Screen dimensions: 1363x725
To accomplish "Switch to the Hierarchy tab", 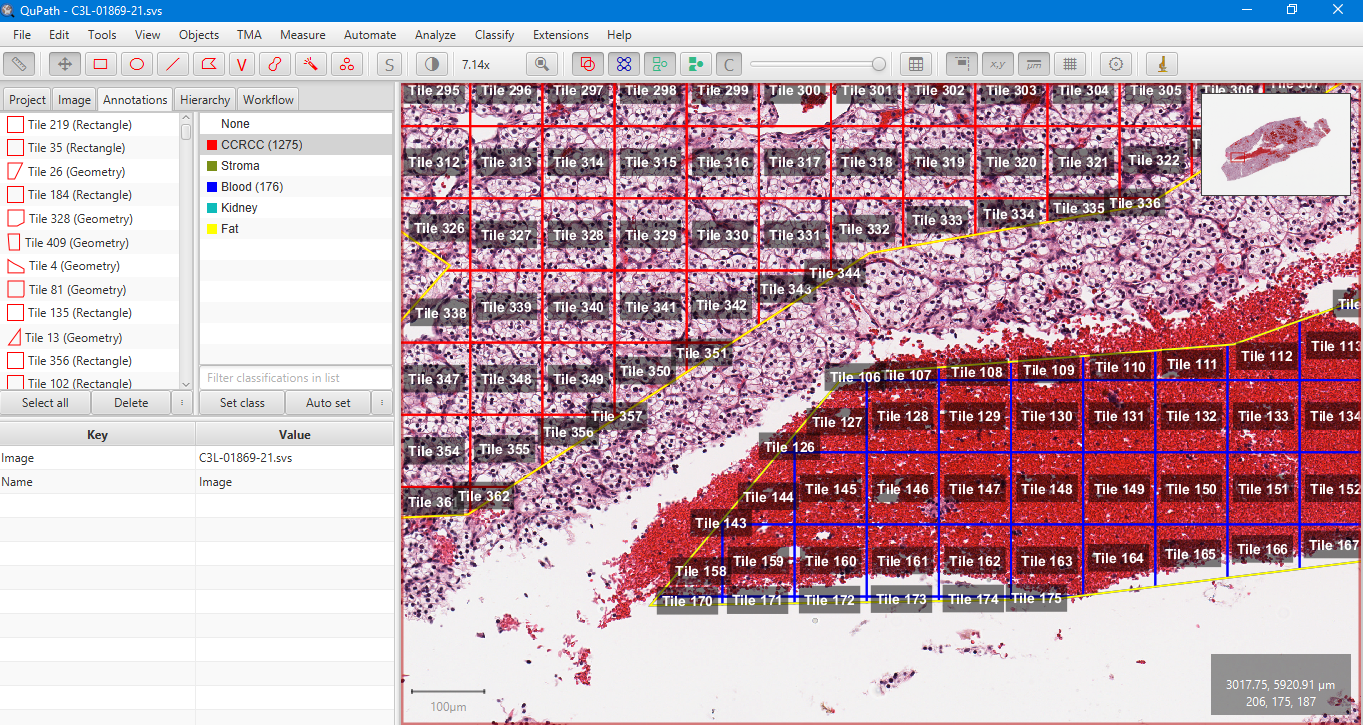I will pyautogui.click(x=204, y=99).
